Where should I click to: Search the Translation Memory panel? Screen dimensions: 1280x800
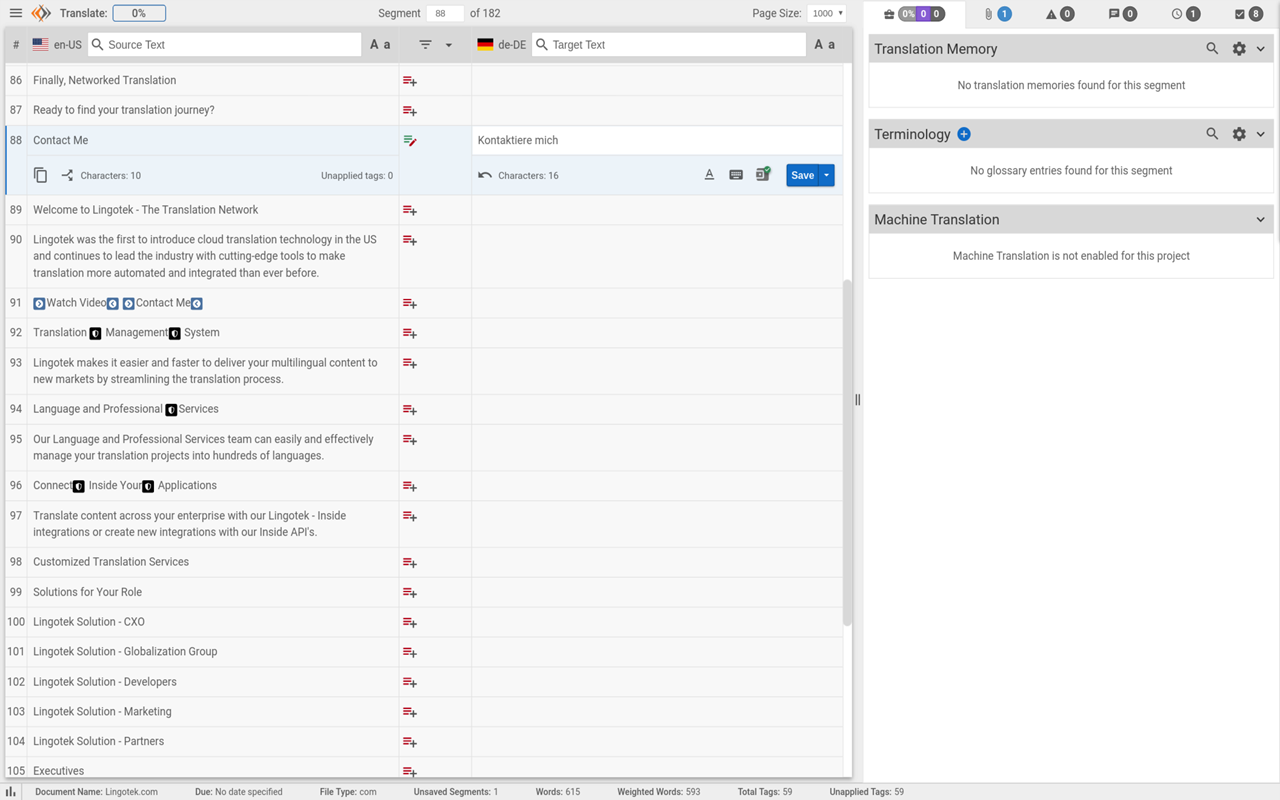coord(1212,49)
